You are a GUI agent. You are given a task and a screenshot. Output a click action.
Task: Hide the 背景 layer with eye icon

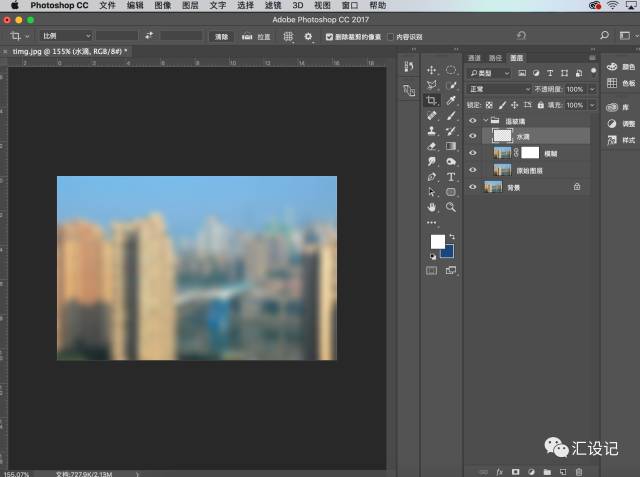pos(473,186)
